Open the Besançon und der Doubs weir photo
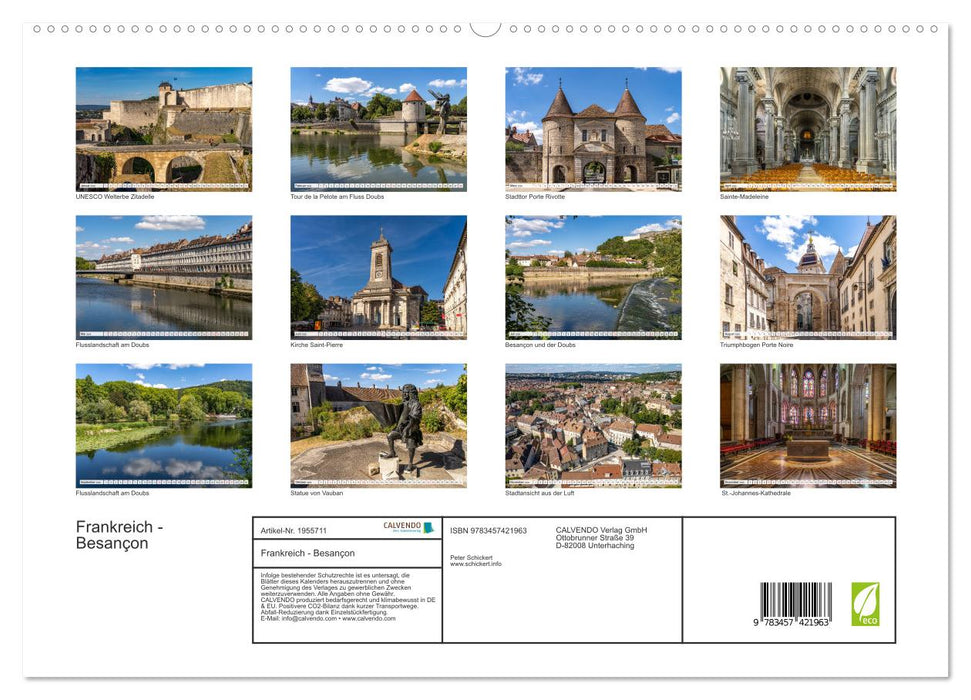 coord(592,276)
